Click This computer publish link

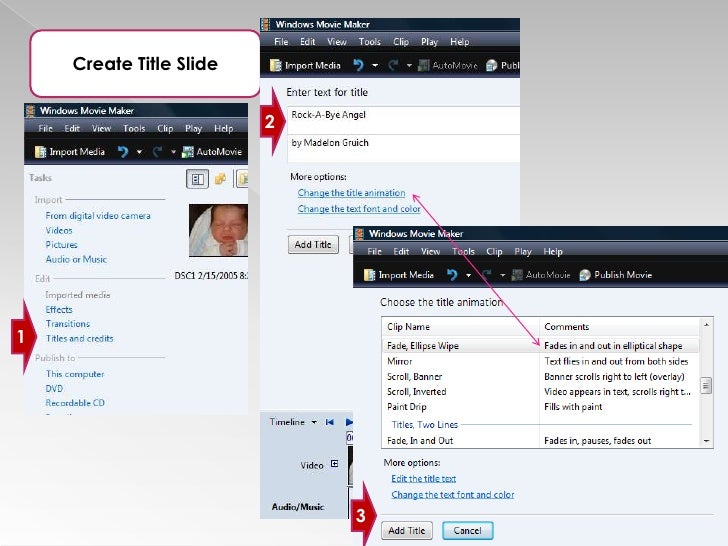[x=75, y=374]
